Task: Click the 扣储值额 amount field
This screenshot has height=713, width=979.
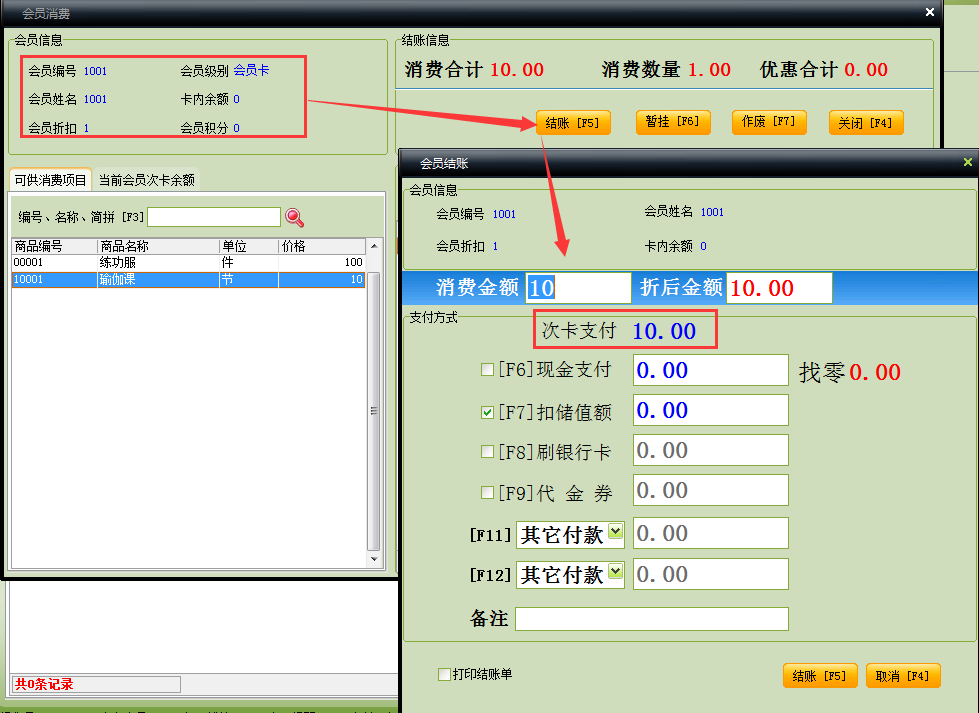Action: tap(711, 410)
